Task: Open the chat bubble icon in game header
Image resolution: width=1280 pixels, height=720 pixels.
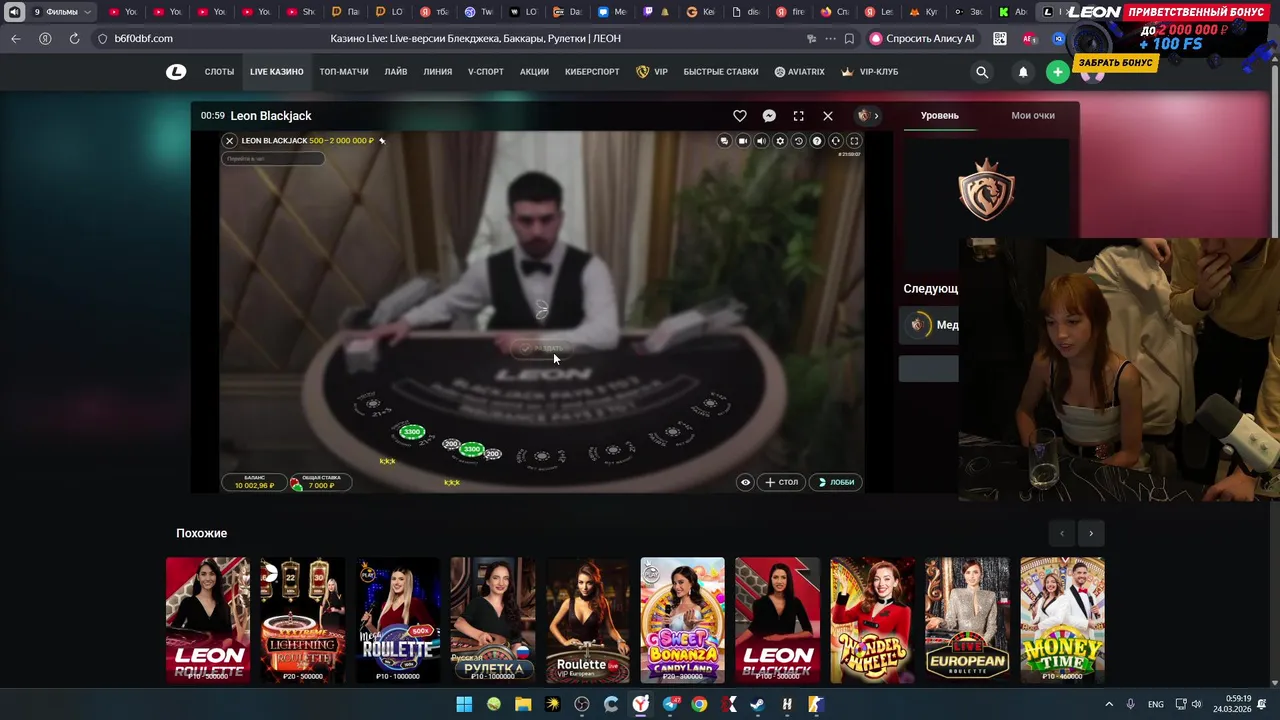Action: 769,116
